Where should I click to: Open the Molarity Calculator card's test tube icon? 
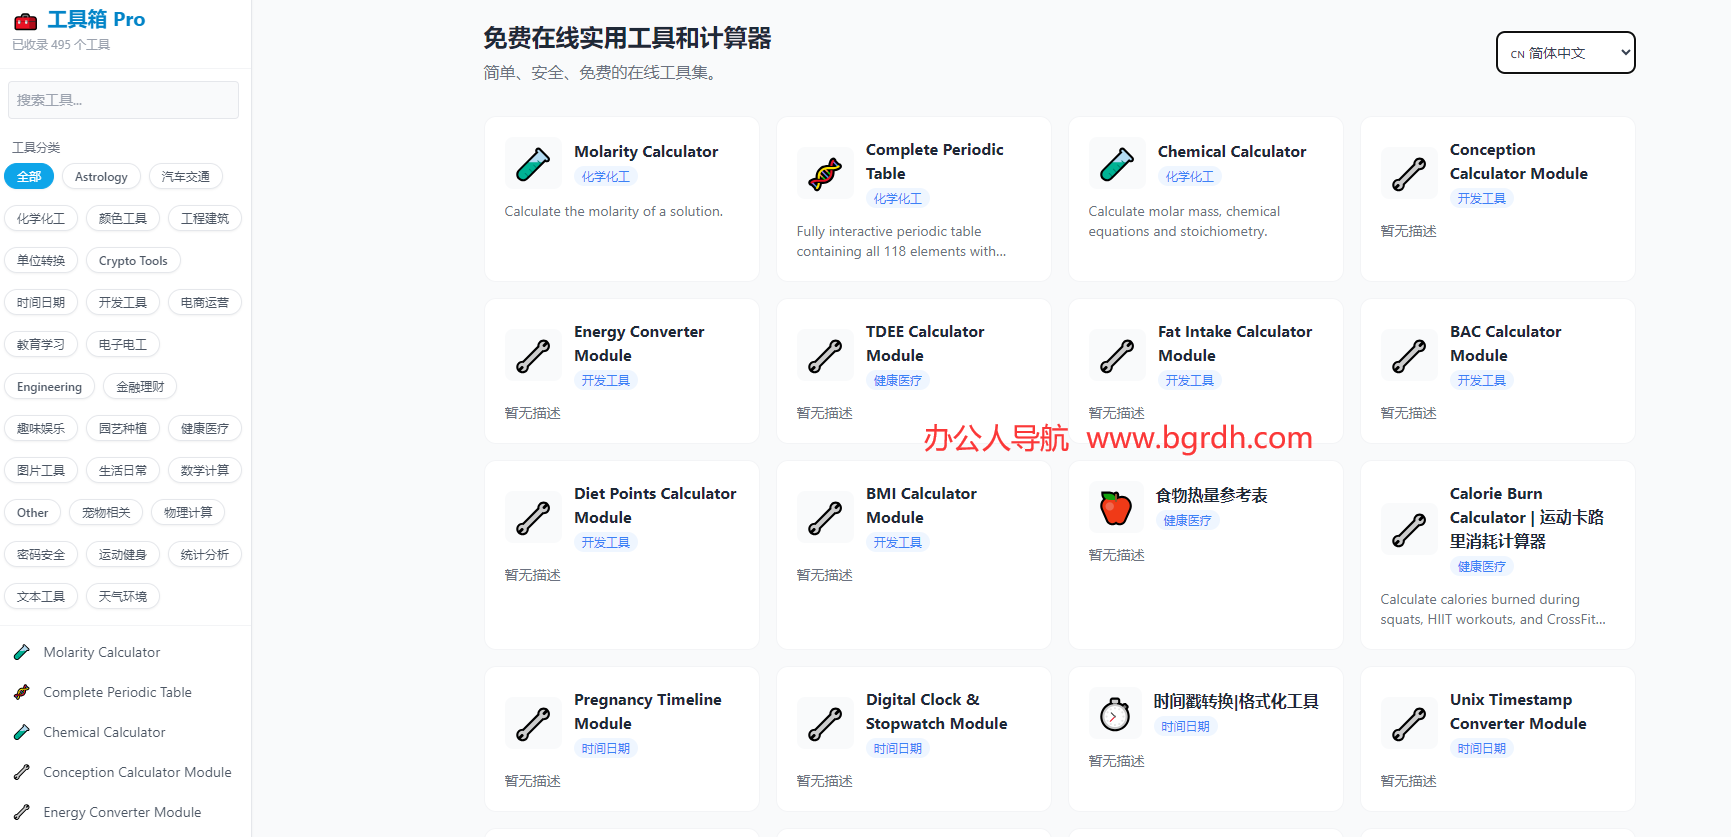pos(533,163)
